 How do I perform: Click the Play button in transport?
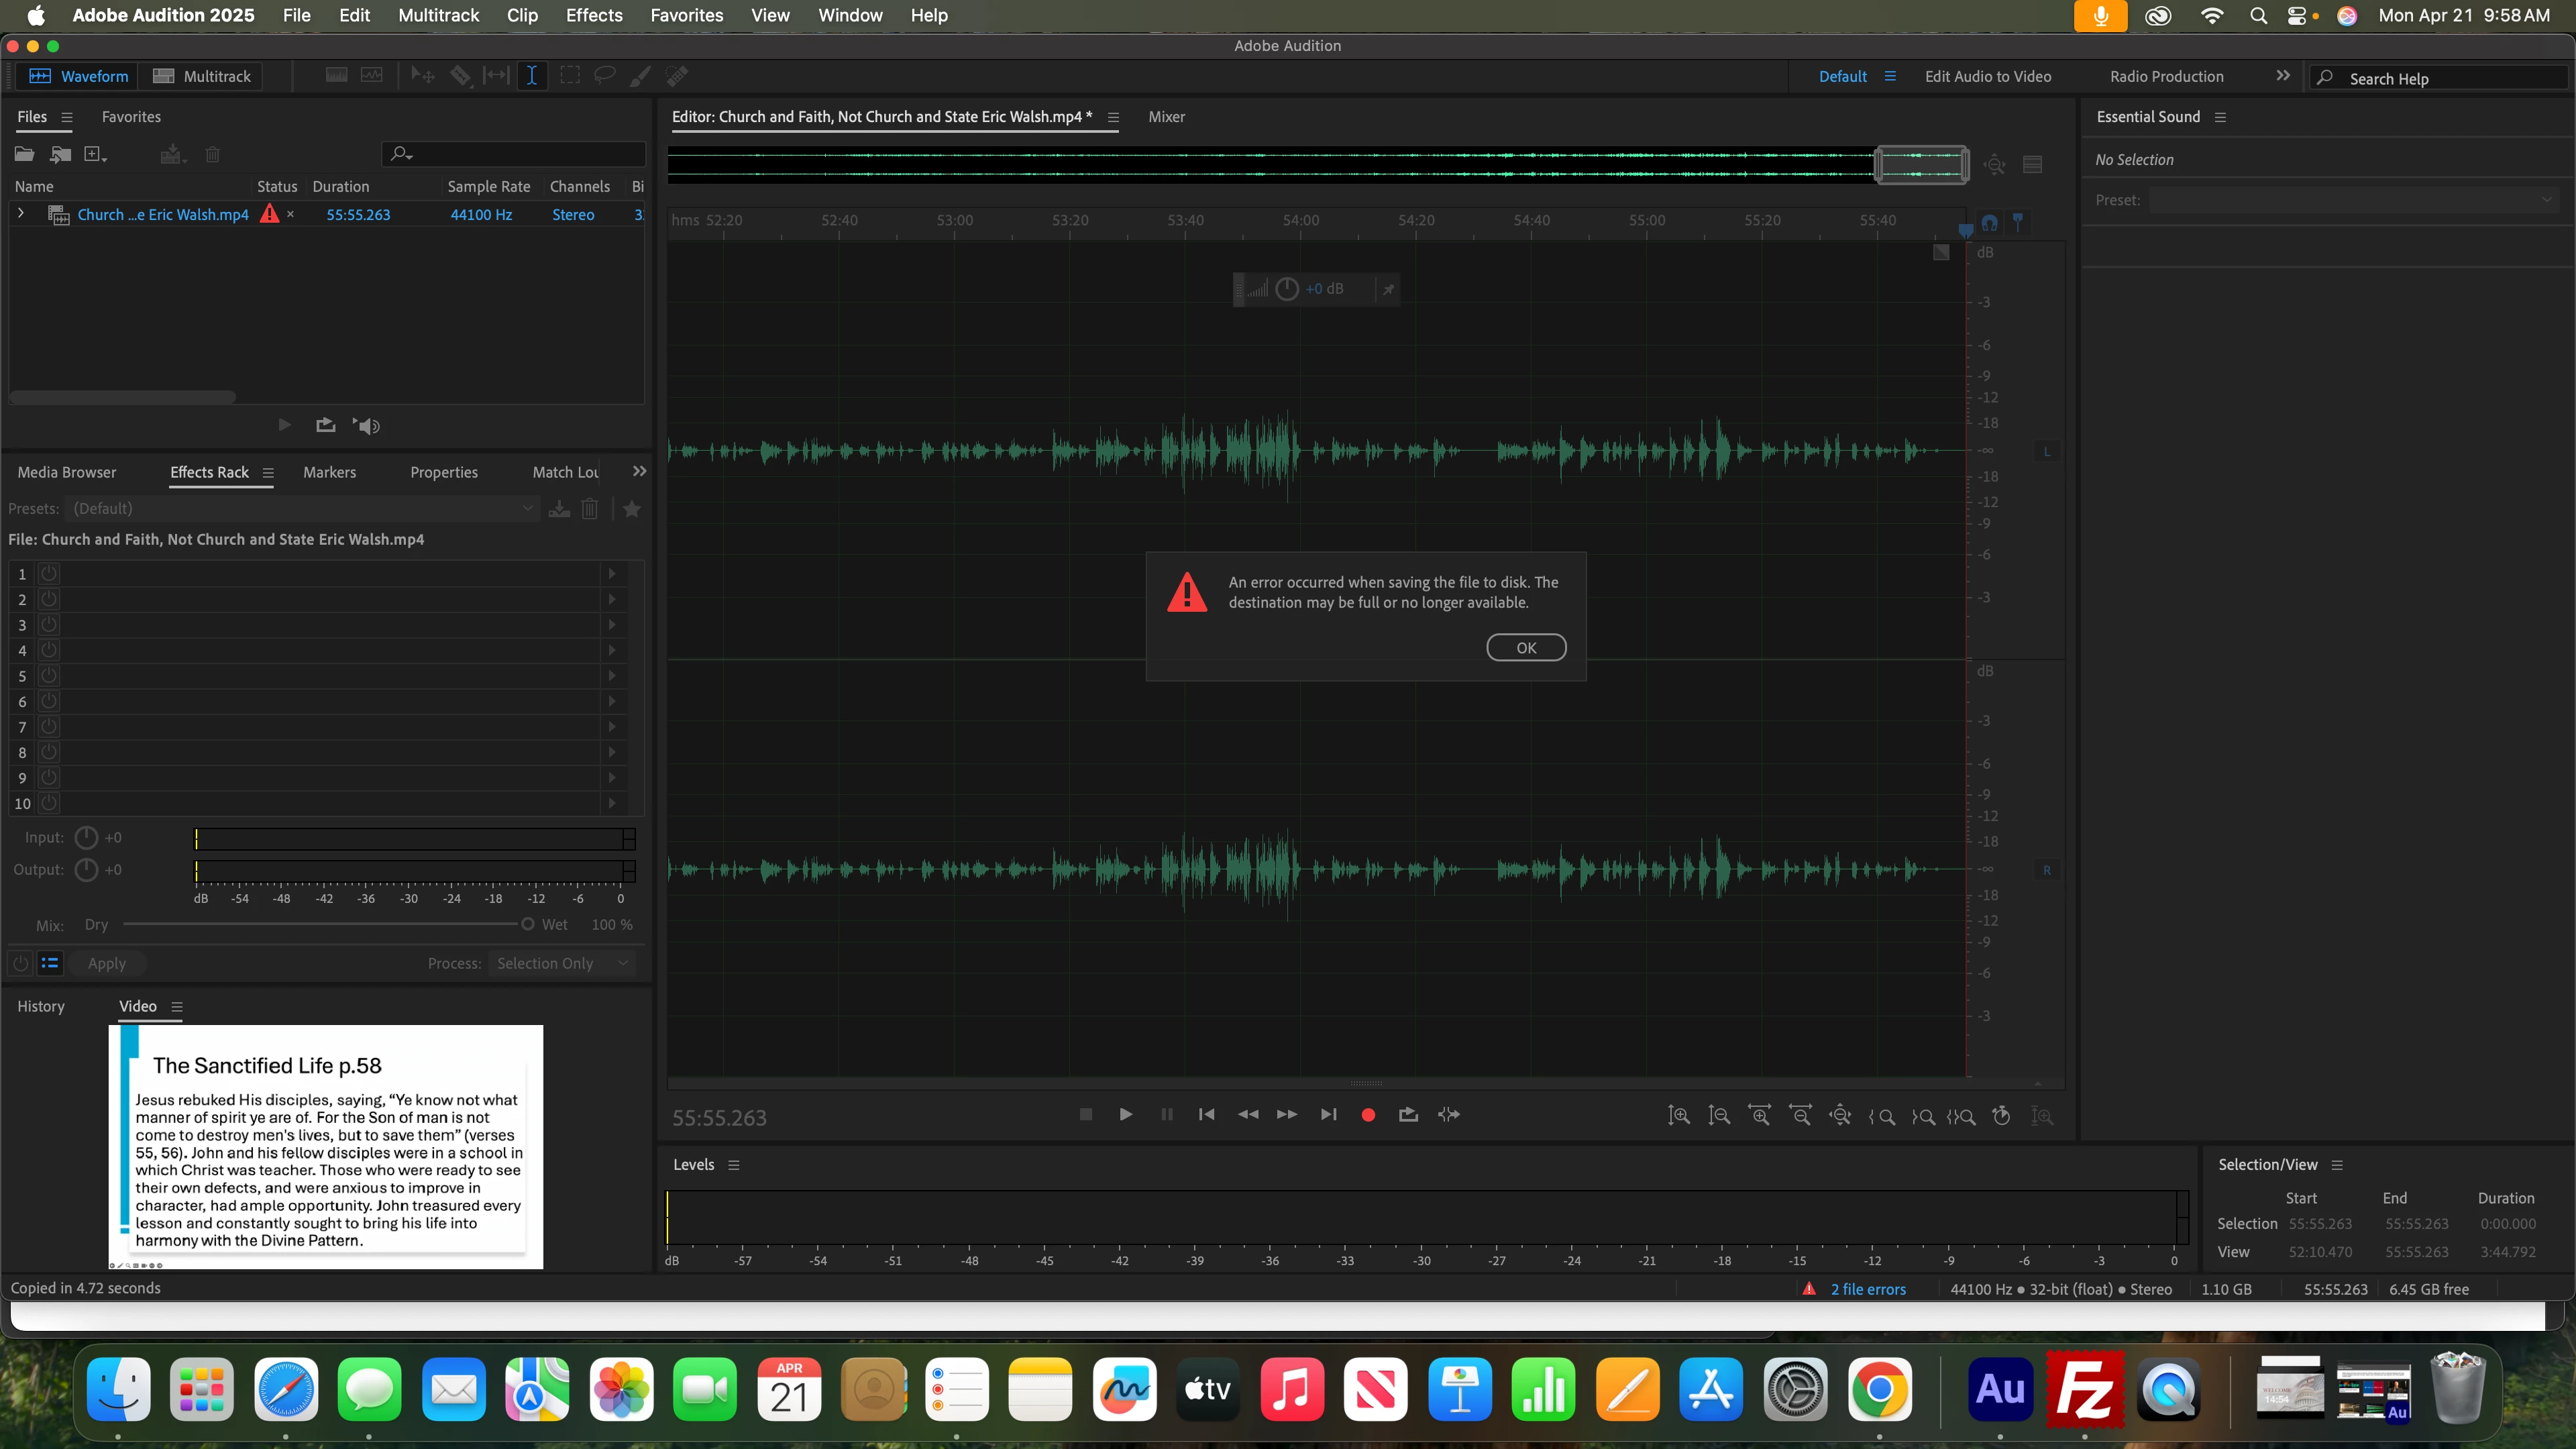(1126, 1115)
